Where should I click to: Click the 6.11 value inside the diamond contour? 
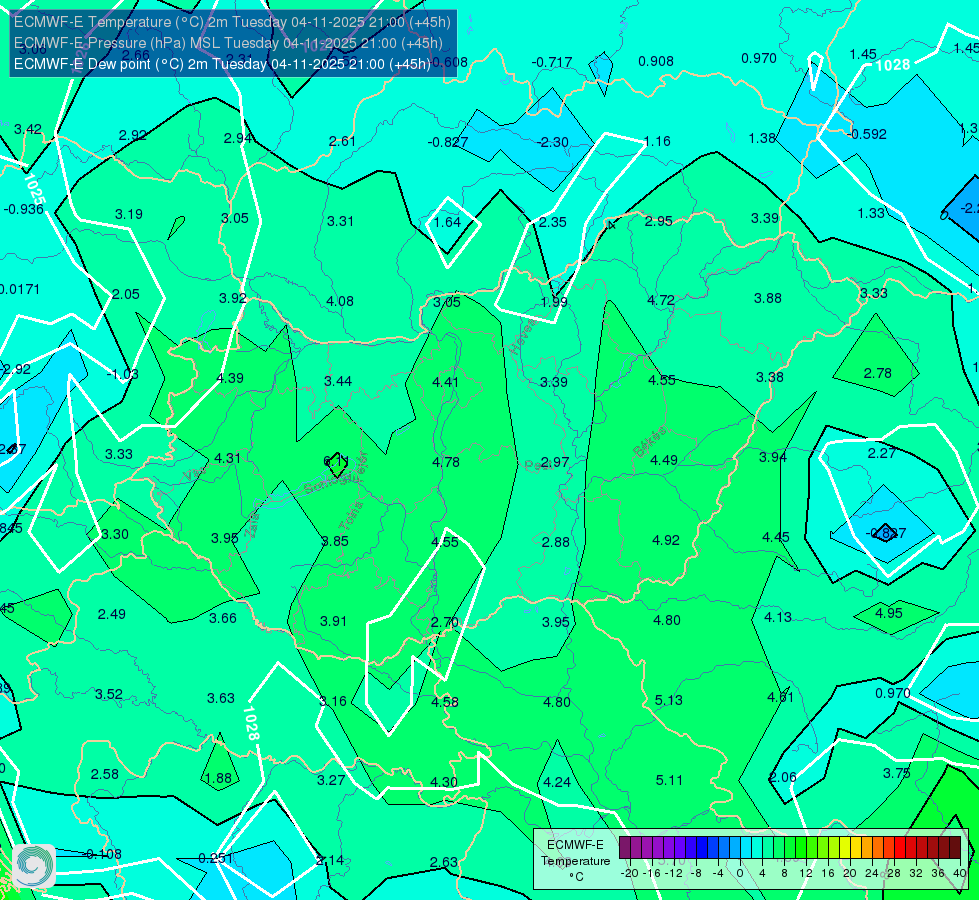(336, 461)
